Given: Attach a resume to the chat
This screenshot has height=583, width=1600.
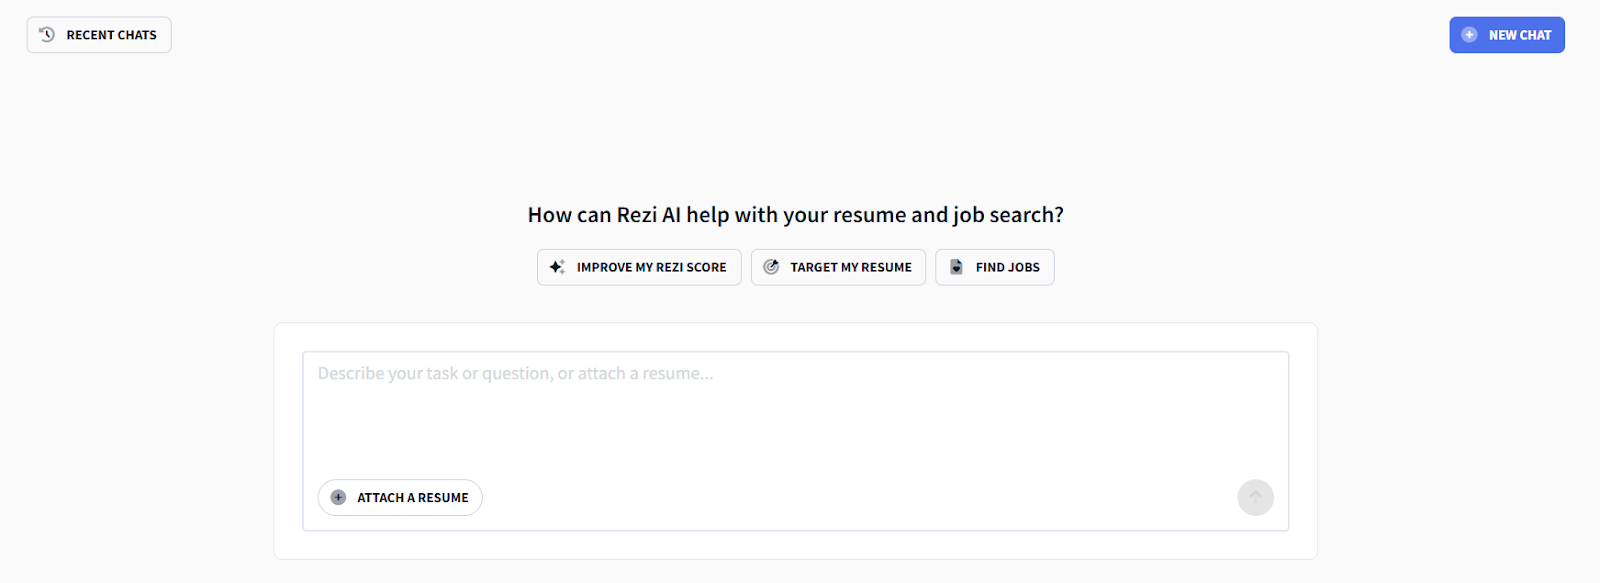Looking at the screenshot, I should coord(400,498).
